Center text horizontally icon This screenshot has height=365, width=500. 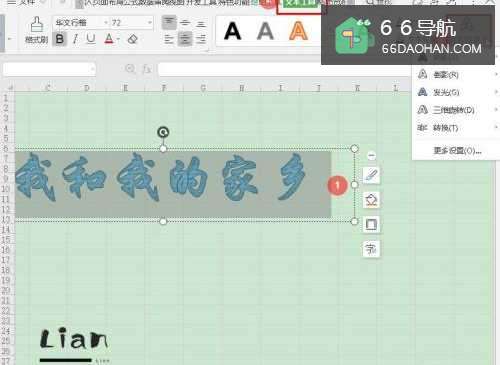point(185,39)
